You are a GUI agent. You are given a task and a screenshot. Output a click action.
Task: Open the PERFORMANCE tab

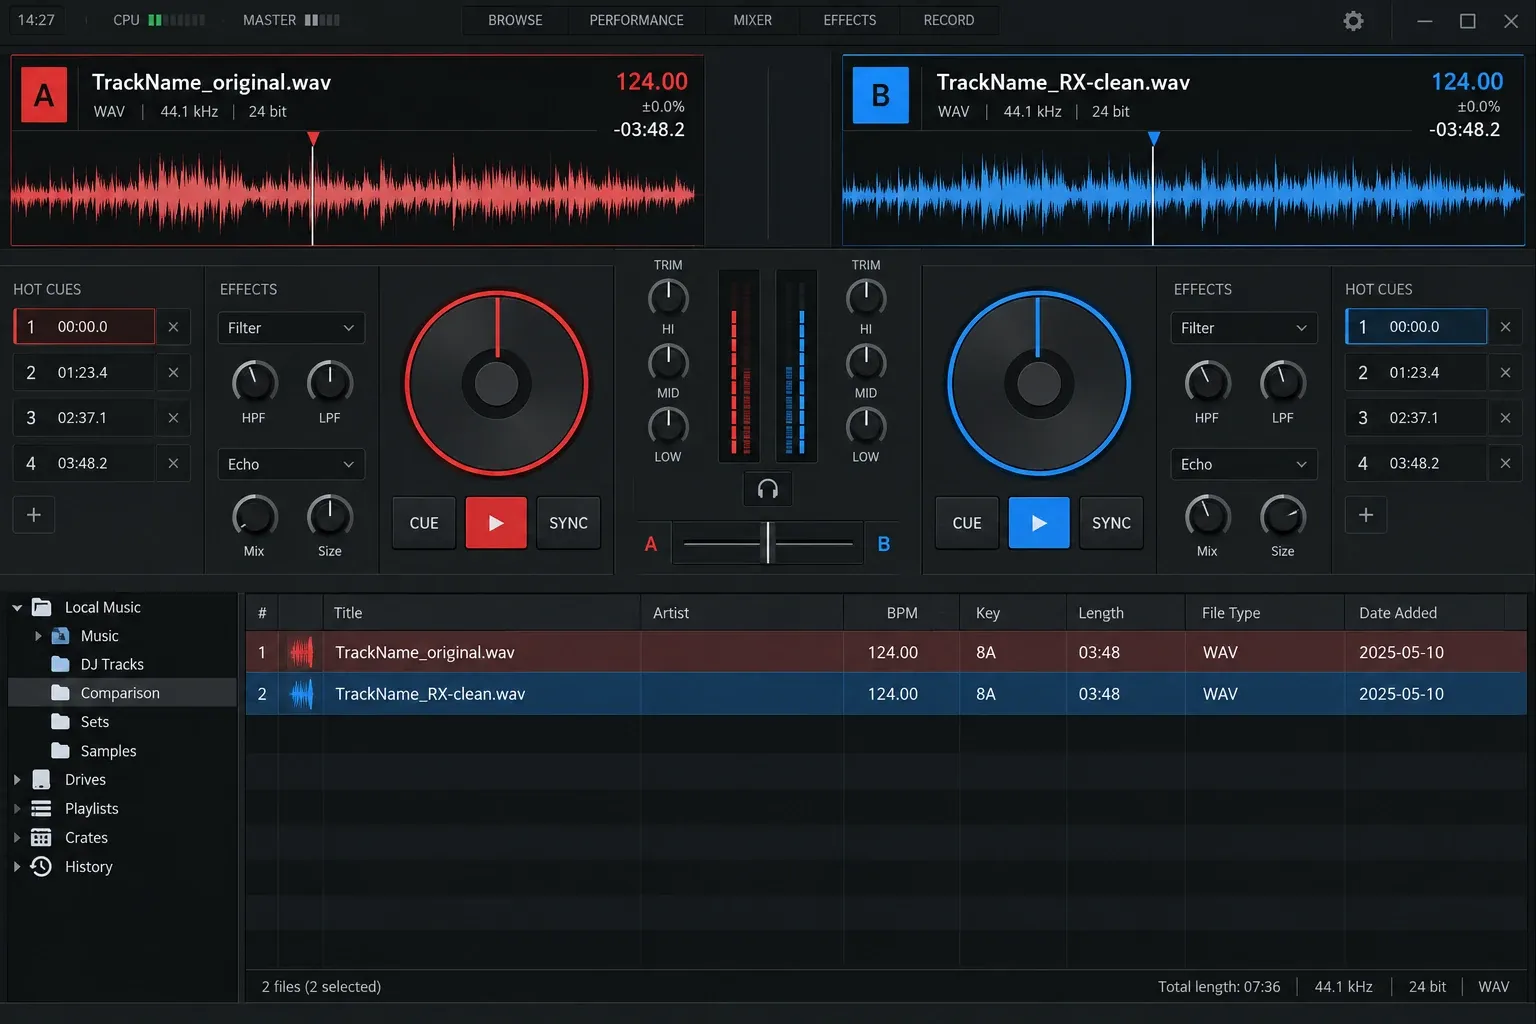[636, 20]
